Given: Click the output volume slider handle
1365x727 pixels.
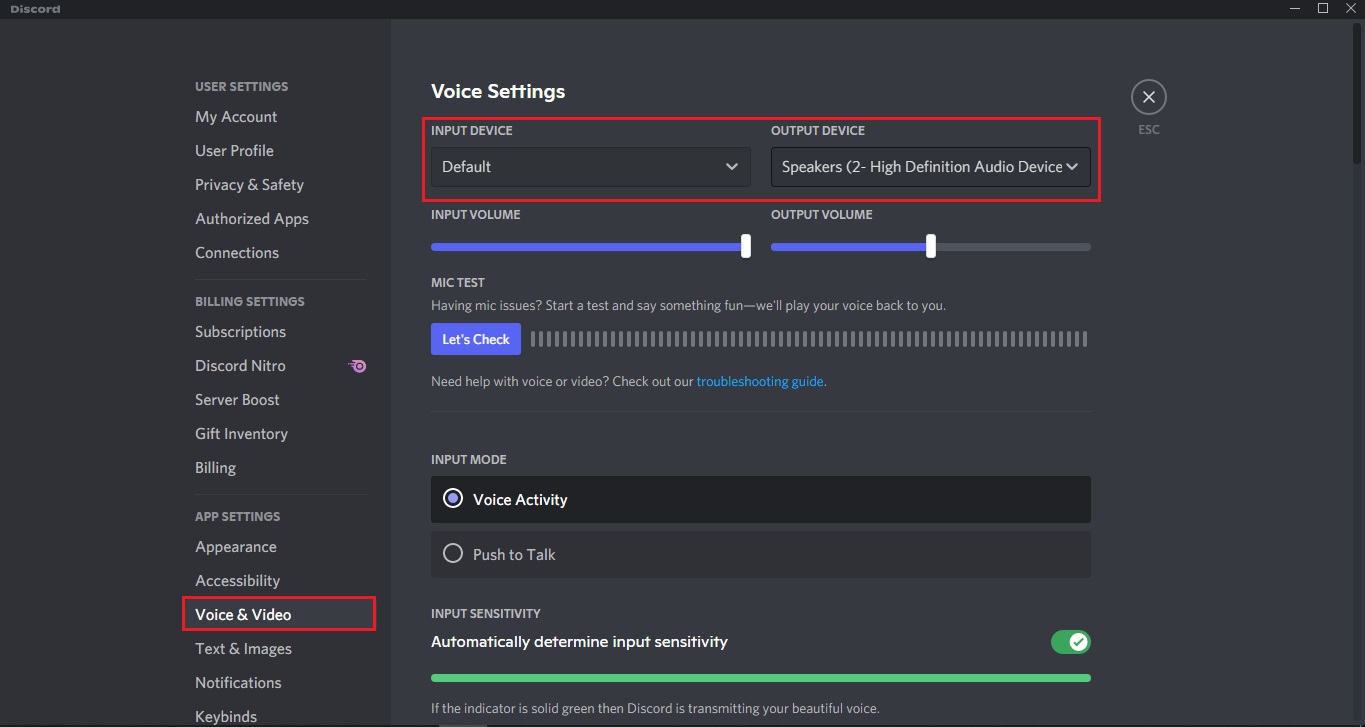Looking at the screenshot, I should [x=931, y=246].
